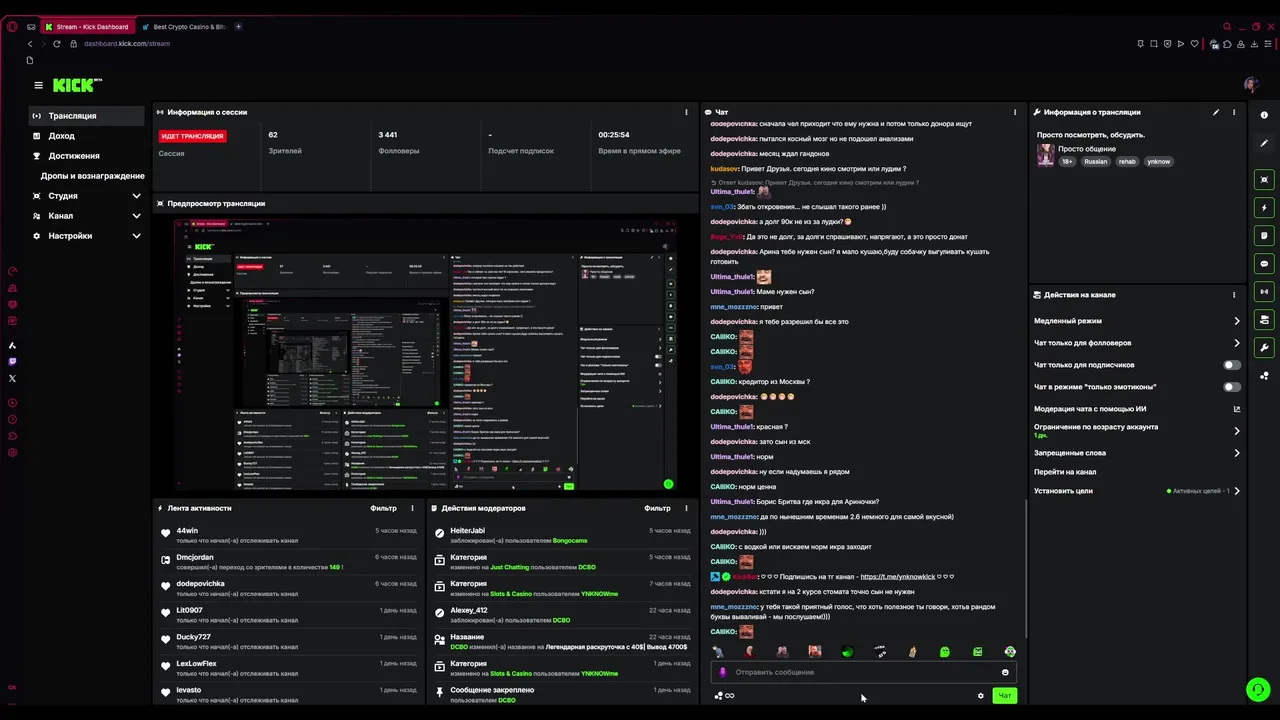Screen dimensions: 1280x720
Task: Click the stream preview thumbnail
Action: tap(426, 354)
